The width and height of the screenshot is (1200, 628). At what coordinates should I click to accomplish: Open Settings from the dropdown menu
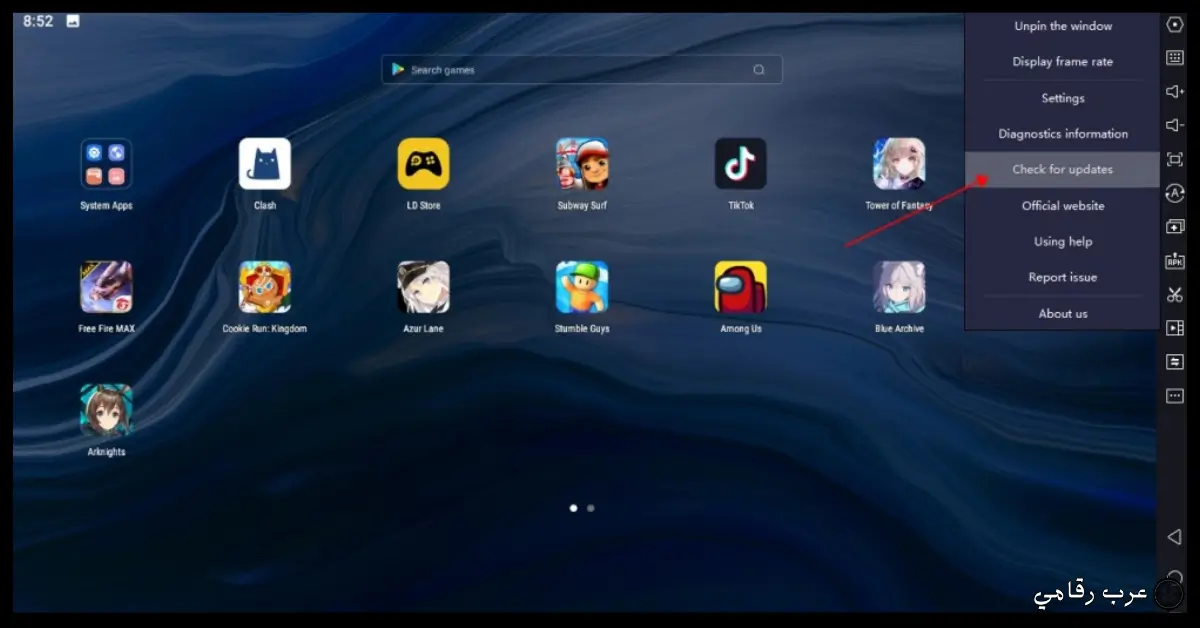pos(1062,98)
